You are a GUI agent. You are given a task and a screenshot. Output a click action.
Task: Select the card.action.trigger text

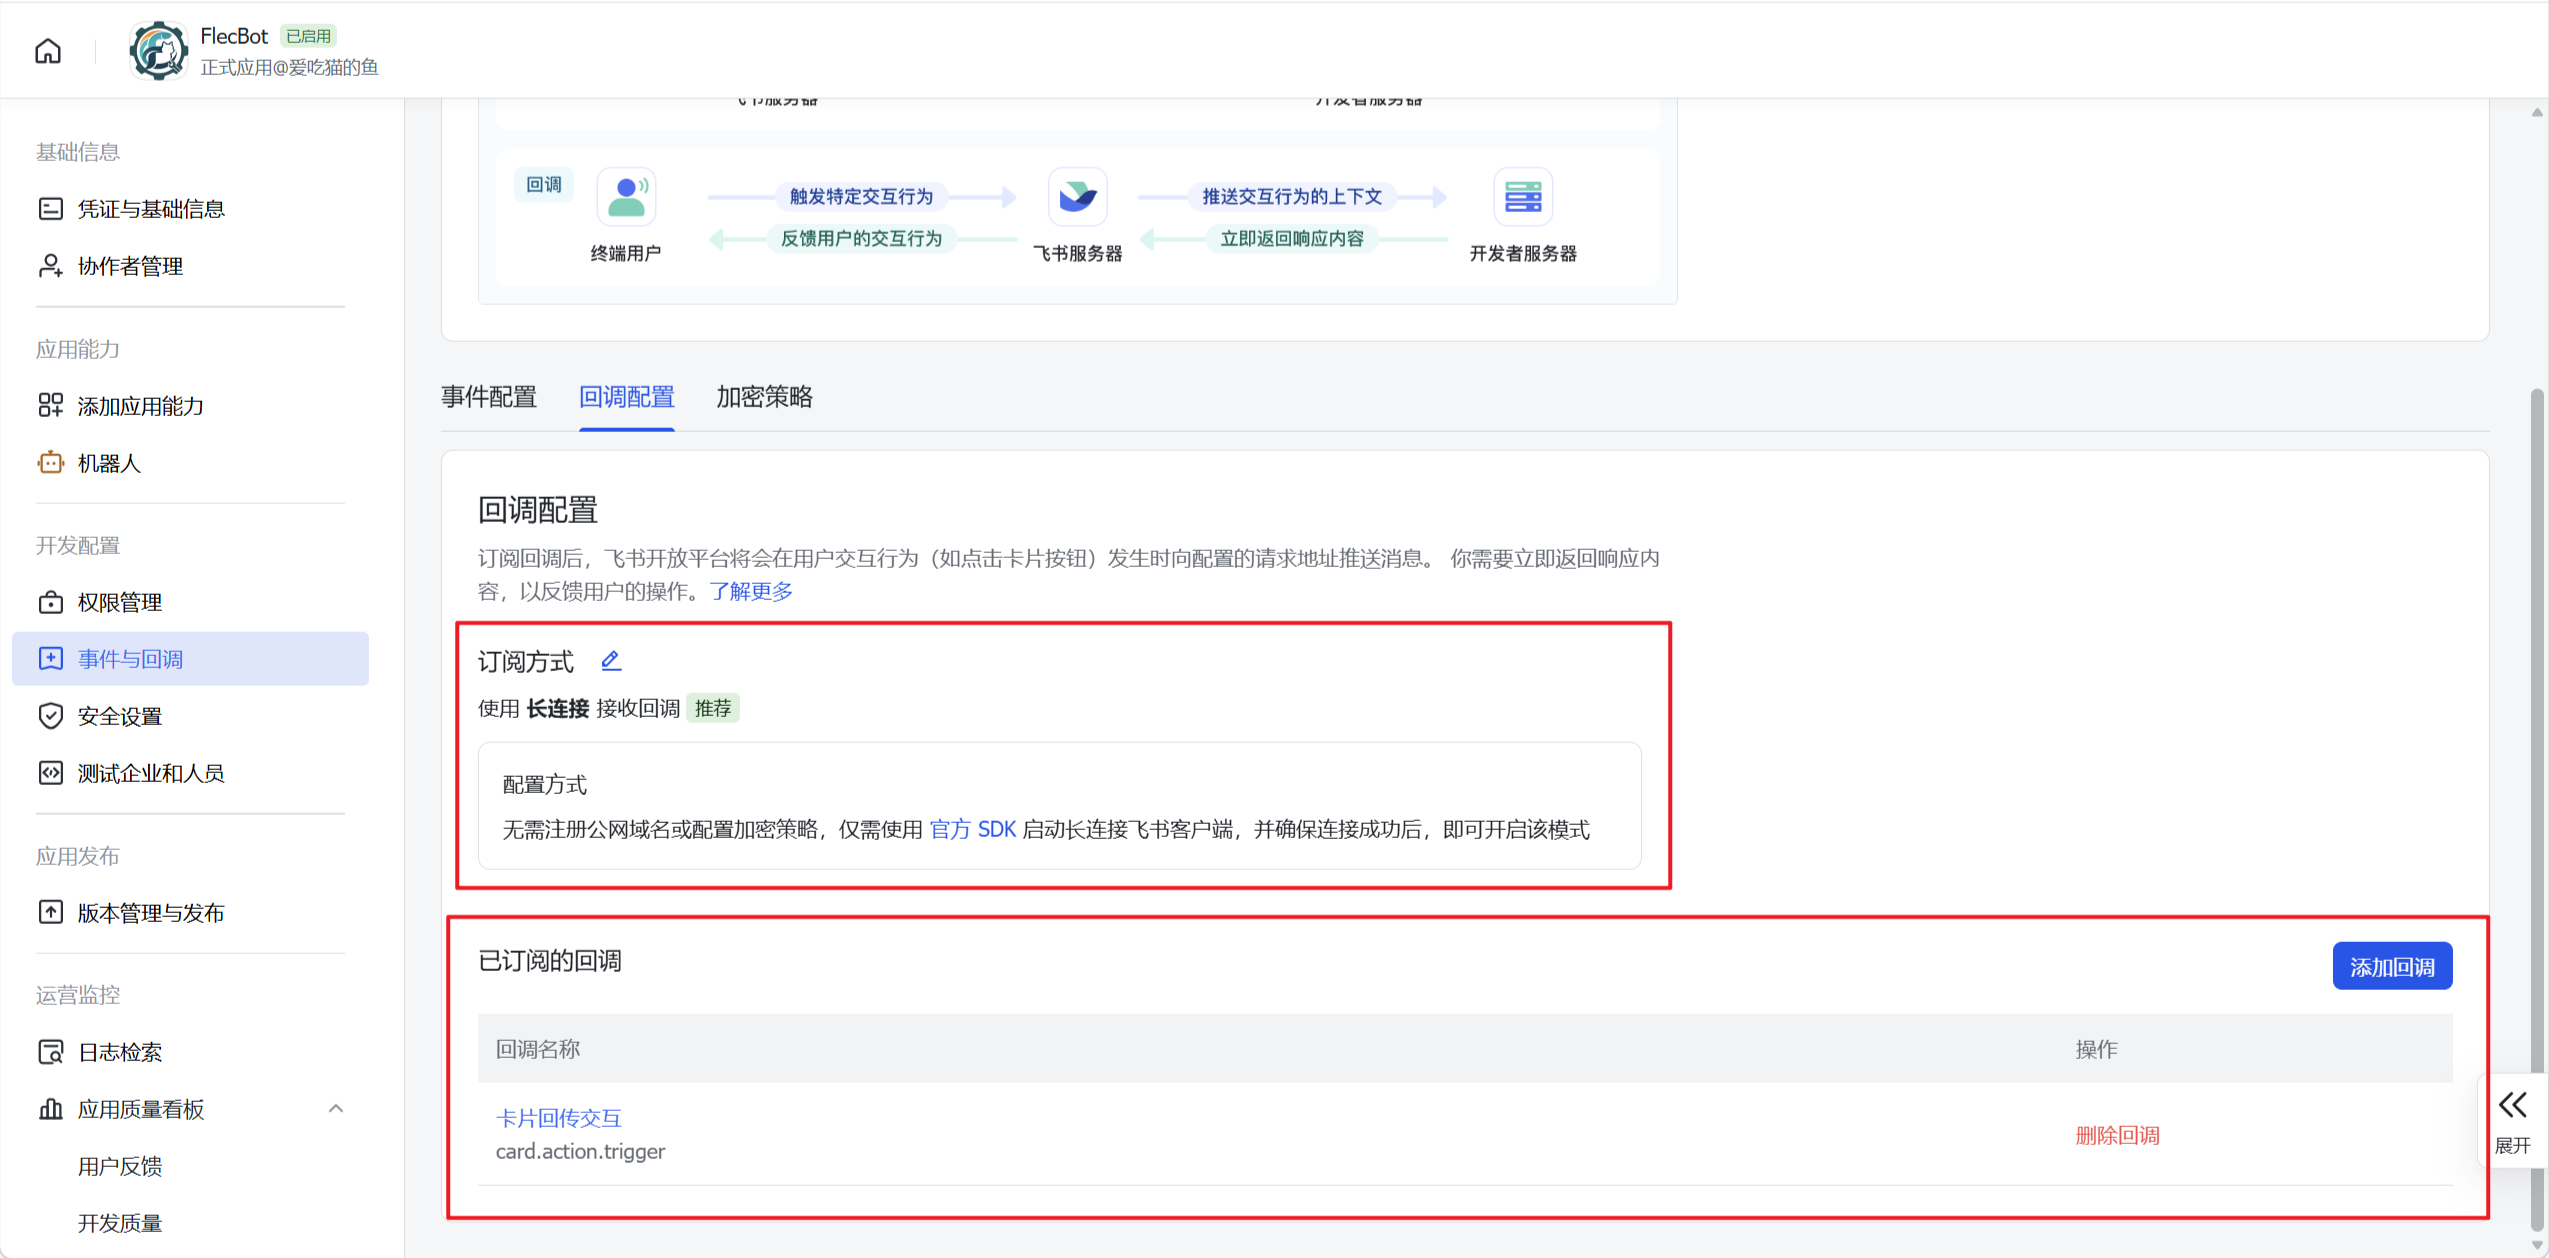pyautogui.click(x=580, y=1151)
